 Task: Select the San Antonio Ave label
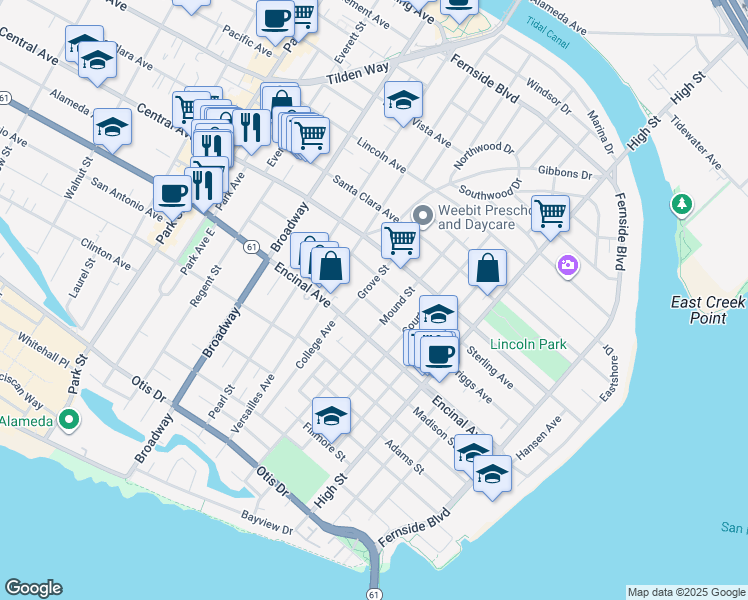[x=127, y=199]
